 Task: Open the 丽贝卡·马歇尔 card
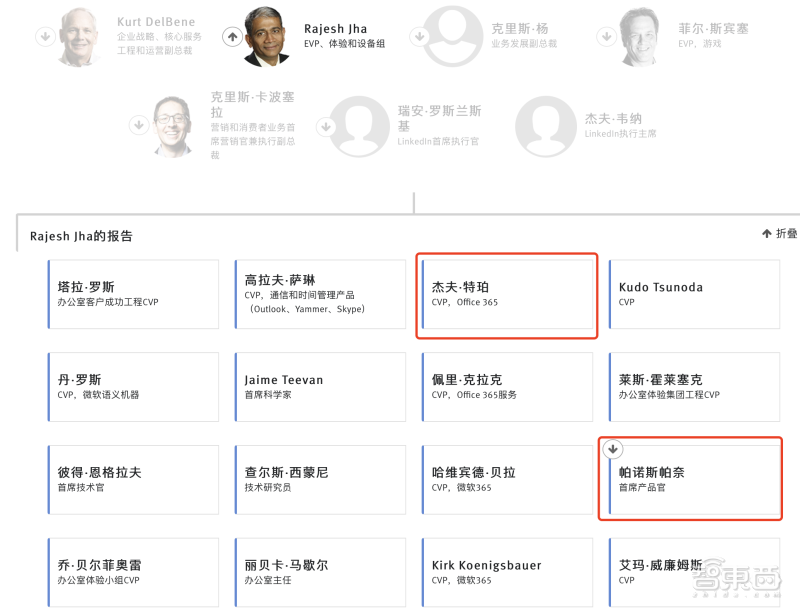(x=320, y=573)
